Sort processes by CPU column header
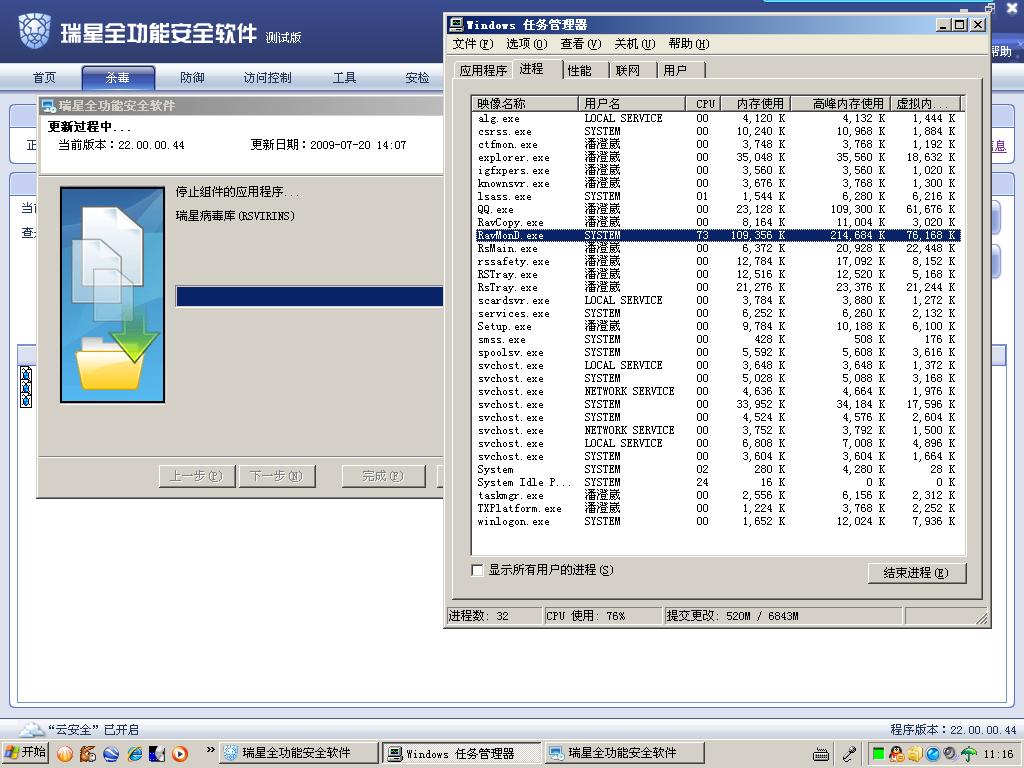Screen dimensions: 1024x768 [704, 104]
